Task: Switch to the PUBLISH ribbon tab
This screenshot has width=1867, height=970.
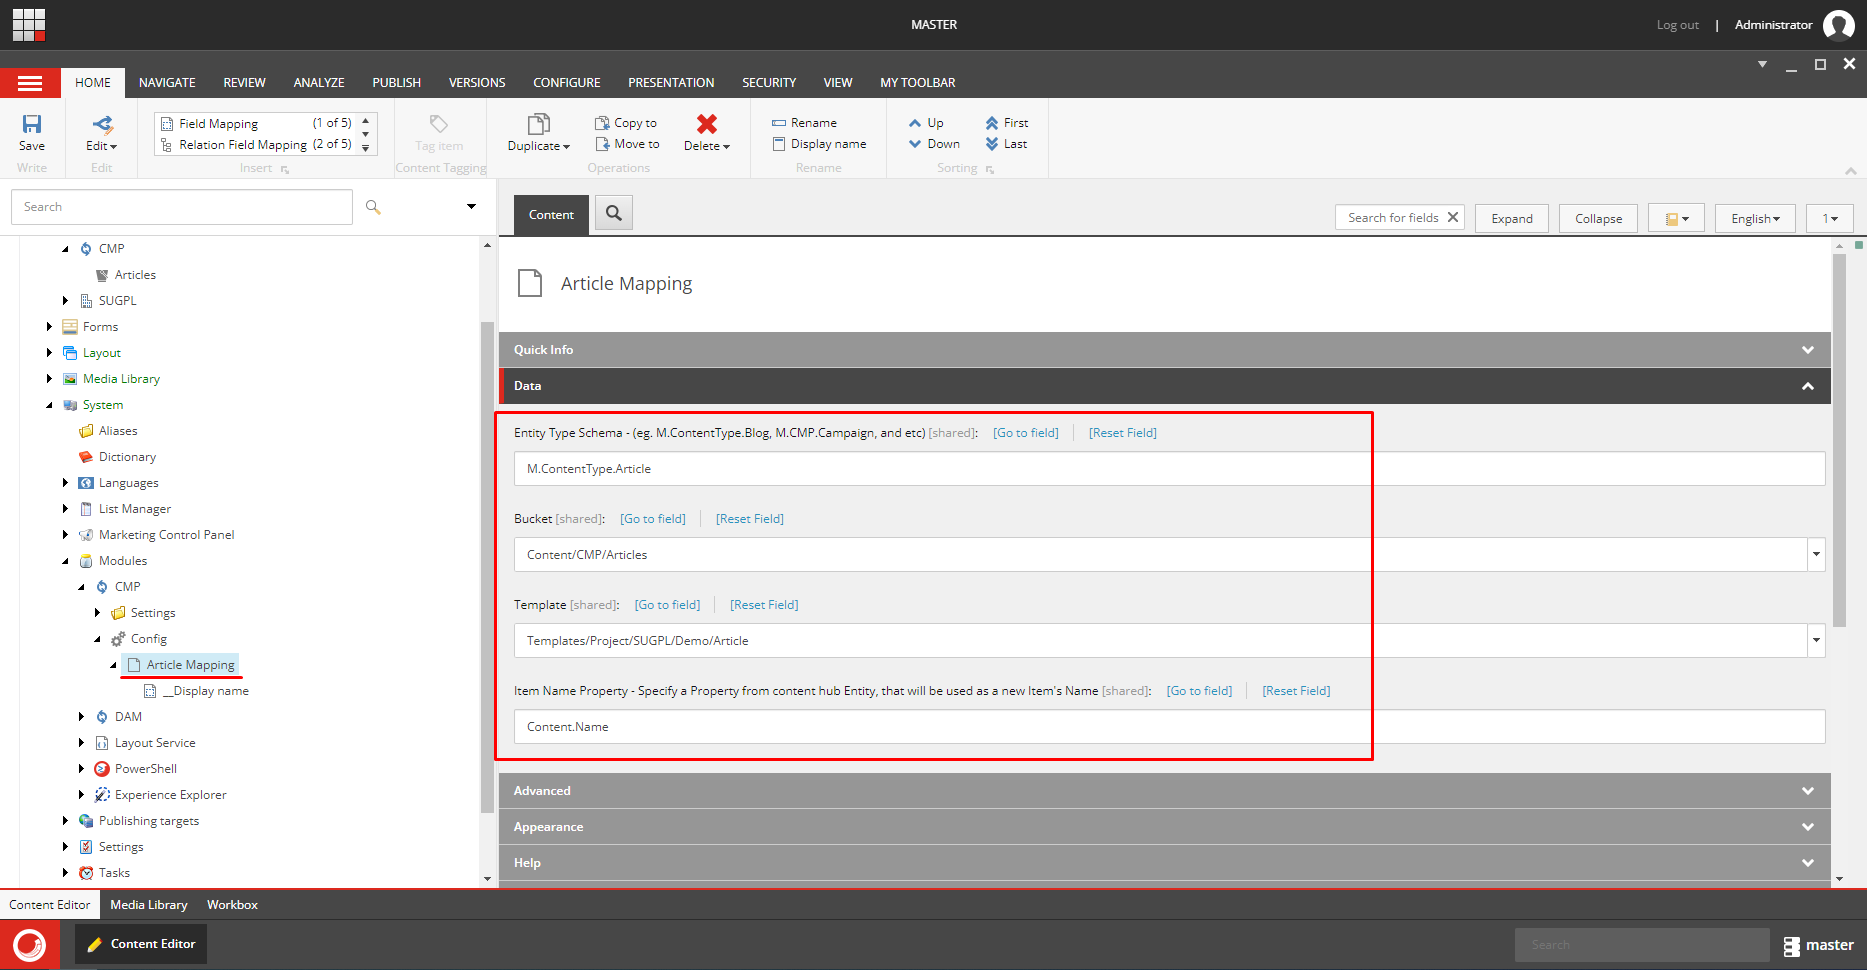Action: pos(396,83)
